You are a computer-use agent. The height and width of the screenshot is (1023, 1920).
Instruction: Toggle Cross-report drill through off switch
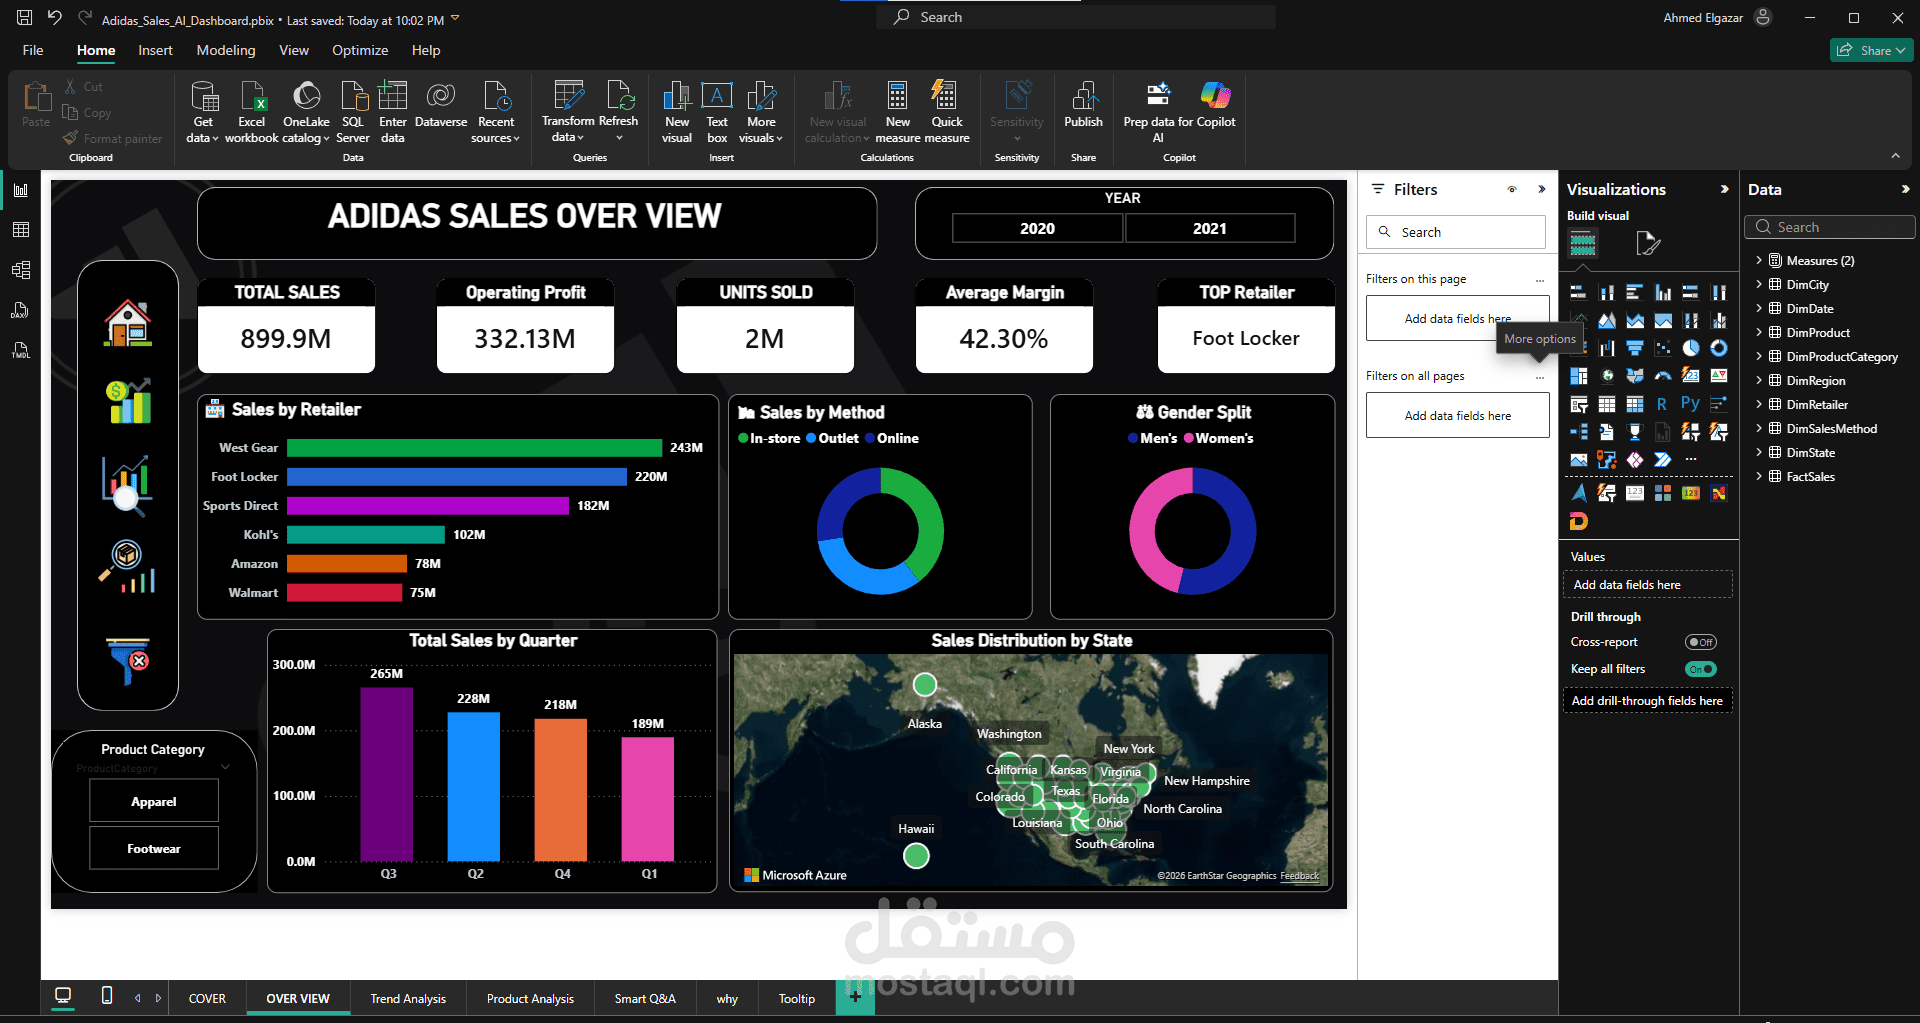click(x=1700, y=642)
